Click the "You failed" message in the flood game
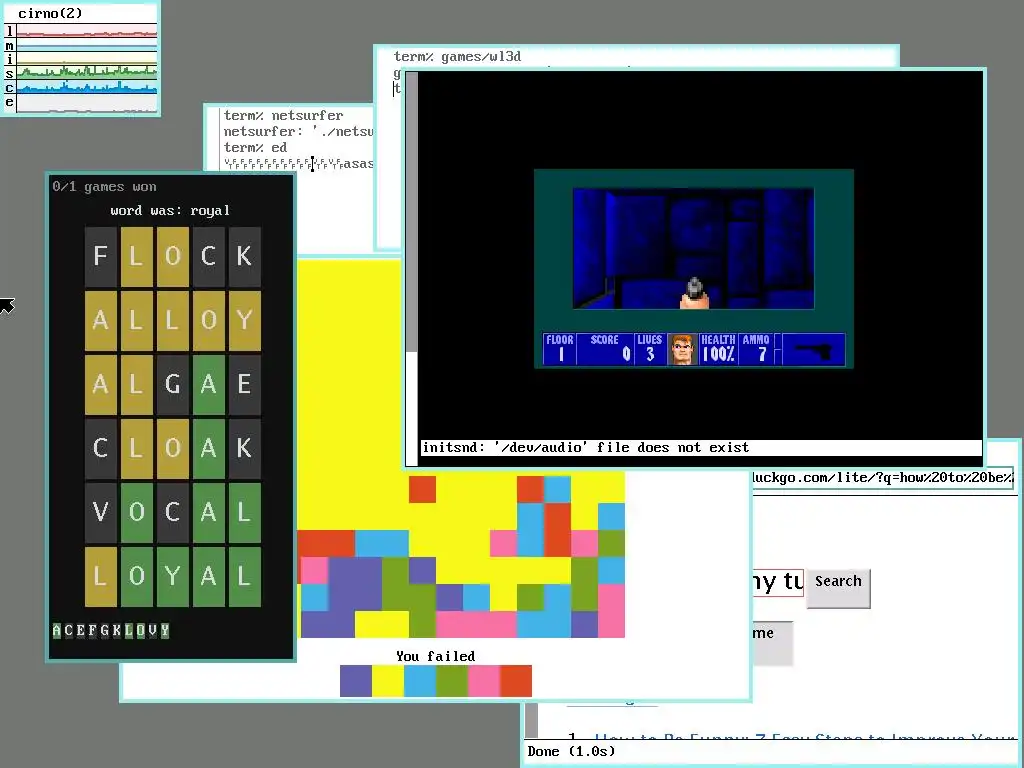The height and width of the screenshot is (768, 1024). (436, 656)
